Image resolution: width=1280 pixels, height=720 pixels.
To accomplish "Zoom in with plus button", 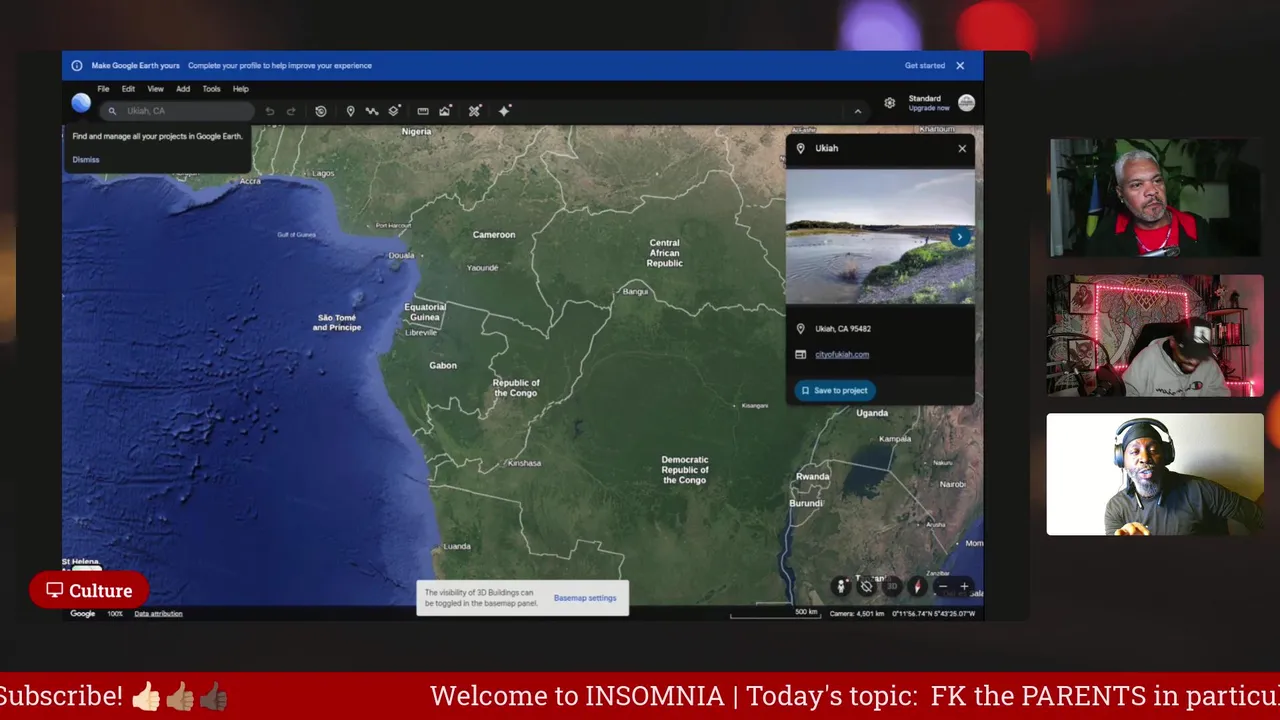I will coord(964,586).
